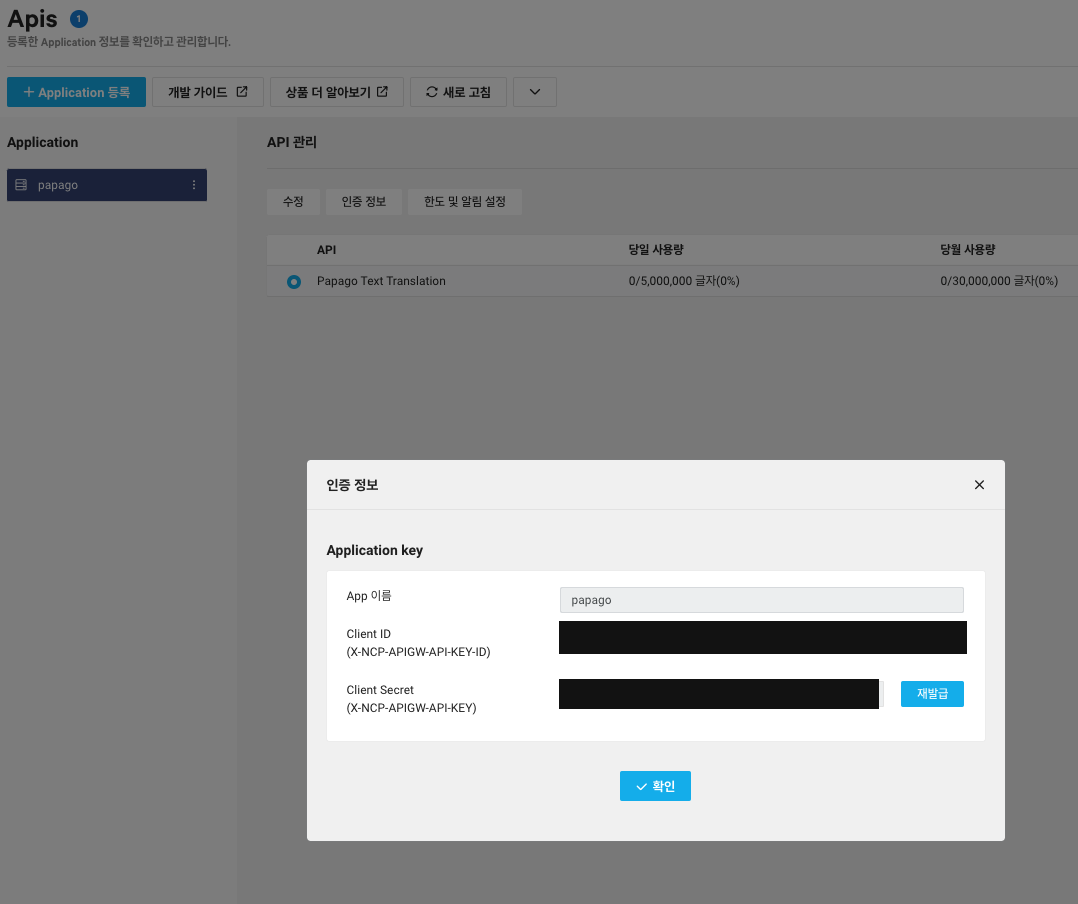The width and height of the screenshot is (1078, 904).
Task: Click the Apis count badge
Action: point(79,19)
